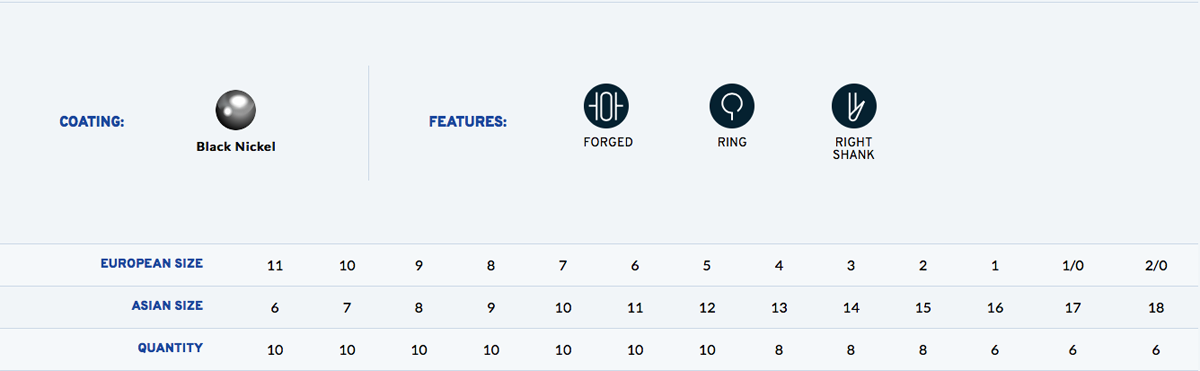Screen dimensions: 1200x371
Task: Click Asian size 13 cell
Action: pyautogui.click(x=779, y=308)
